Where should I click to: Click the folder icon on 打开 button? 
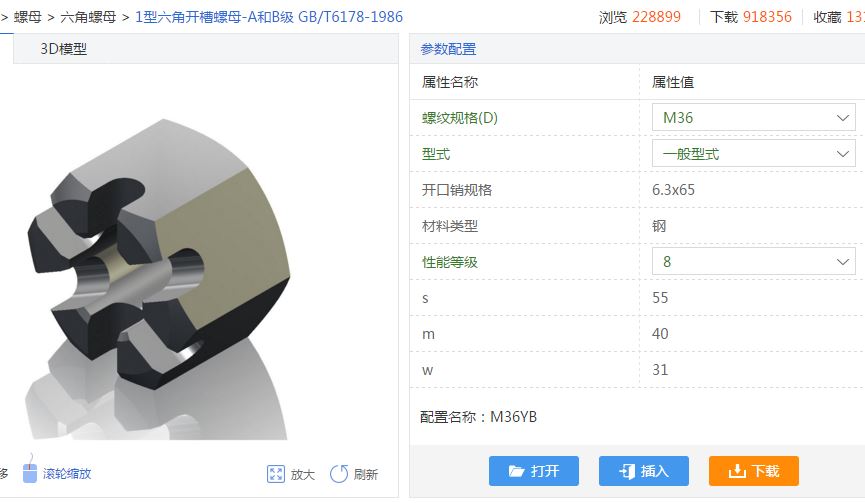(x=516, y=471)
